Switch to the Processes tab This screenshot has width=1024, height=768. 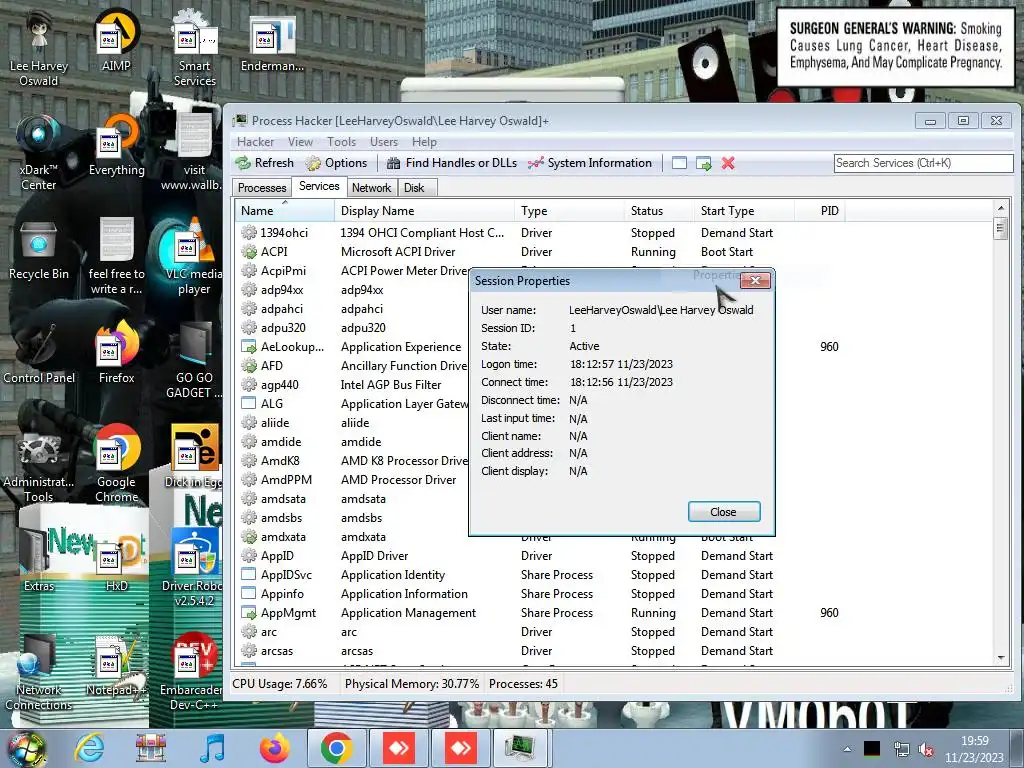pos(262,187)
